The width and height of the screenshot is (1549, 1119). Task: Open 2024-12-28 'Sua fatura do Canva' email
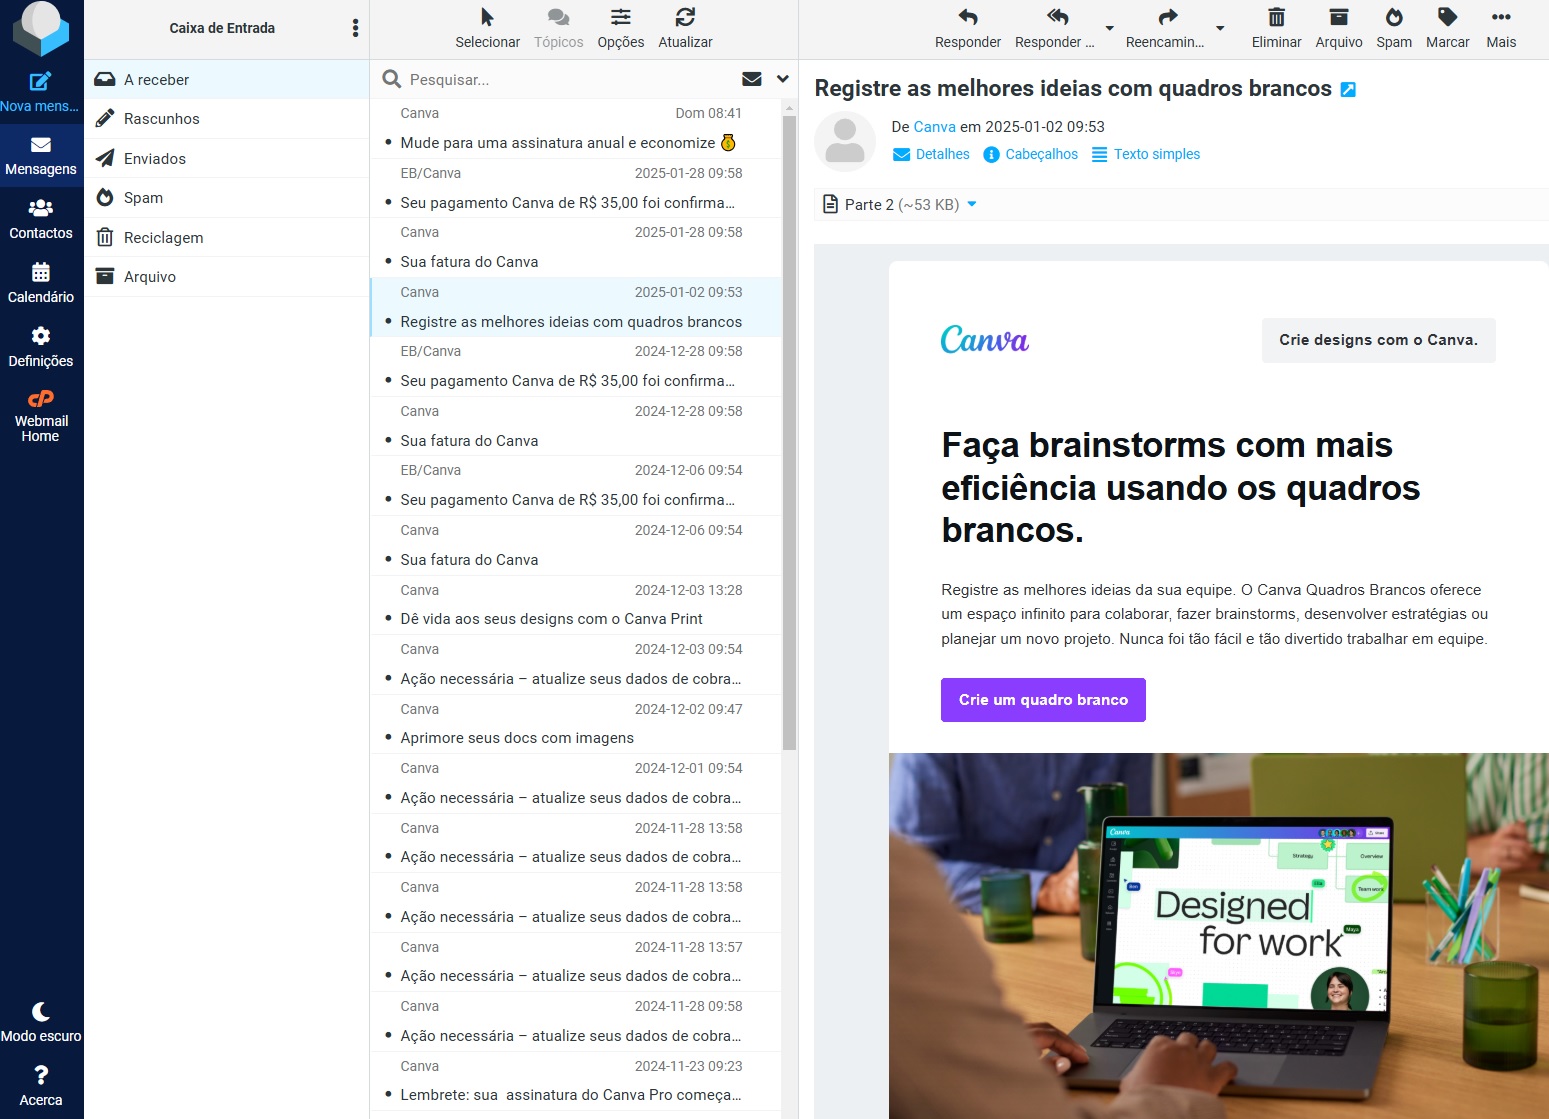tap(576, 426)
